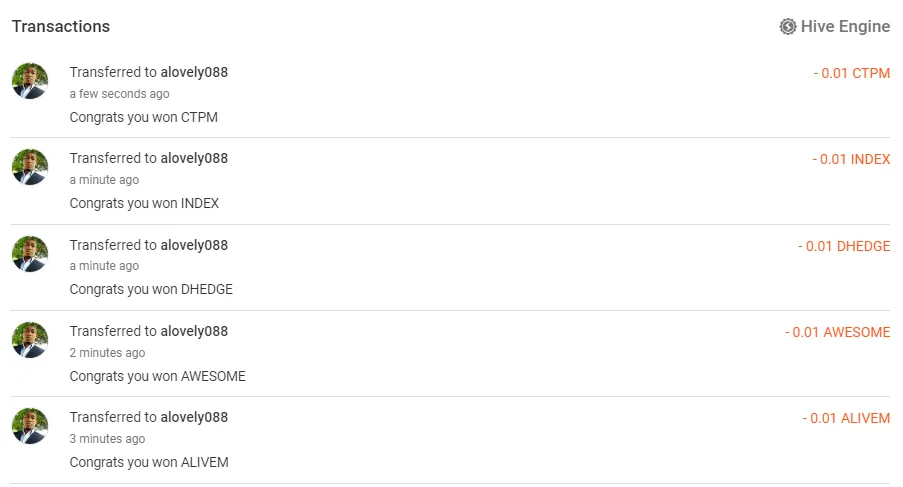This screenshot has width=903, height=487.
Task: Open alovely088 link in CTPM transaction
Action: (x=194, y=72)
